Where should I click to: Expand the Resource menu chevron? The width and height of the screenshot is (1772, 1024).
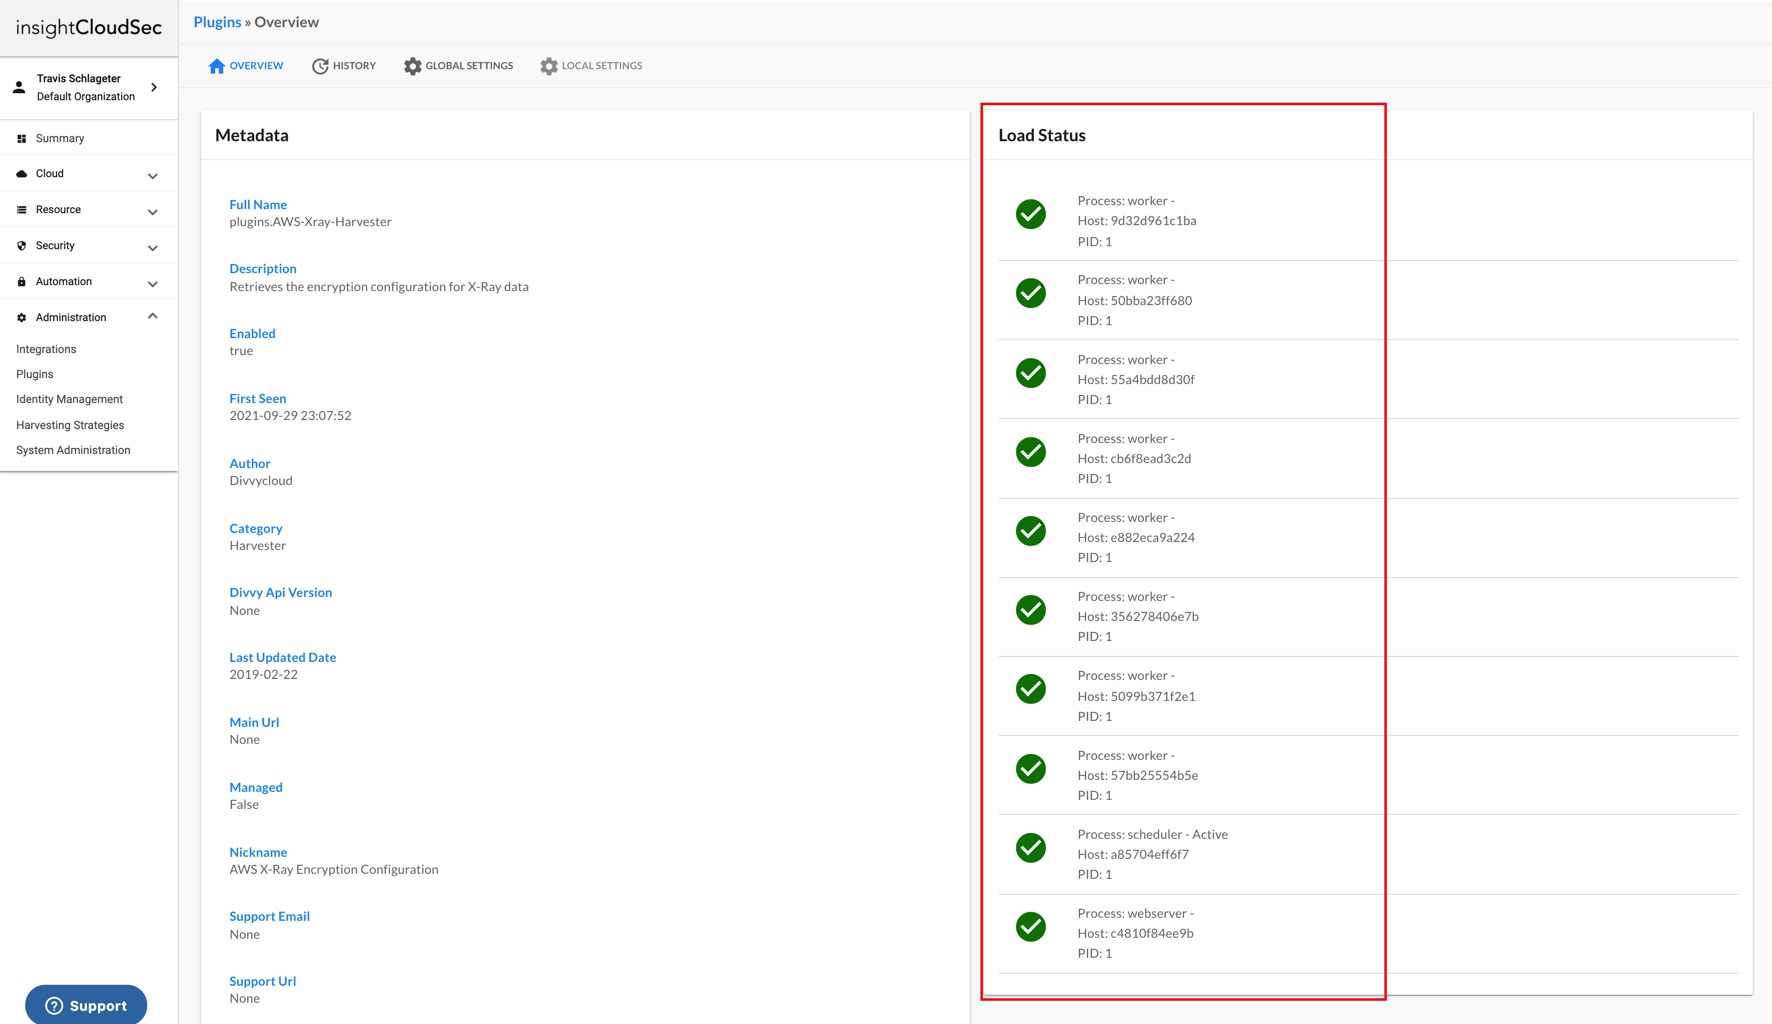point(153,212)
